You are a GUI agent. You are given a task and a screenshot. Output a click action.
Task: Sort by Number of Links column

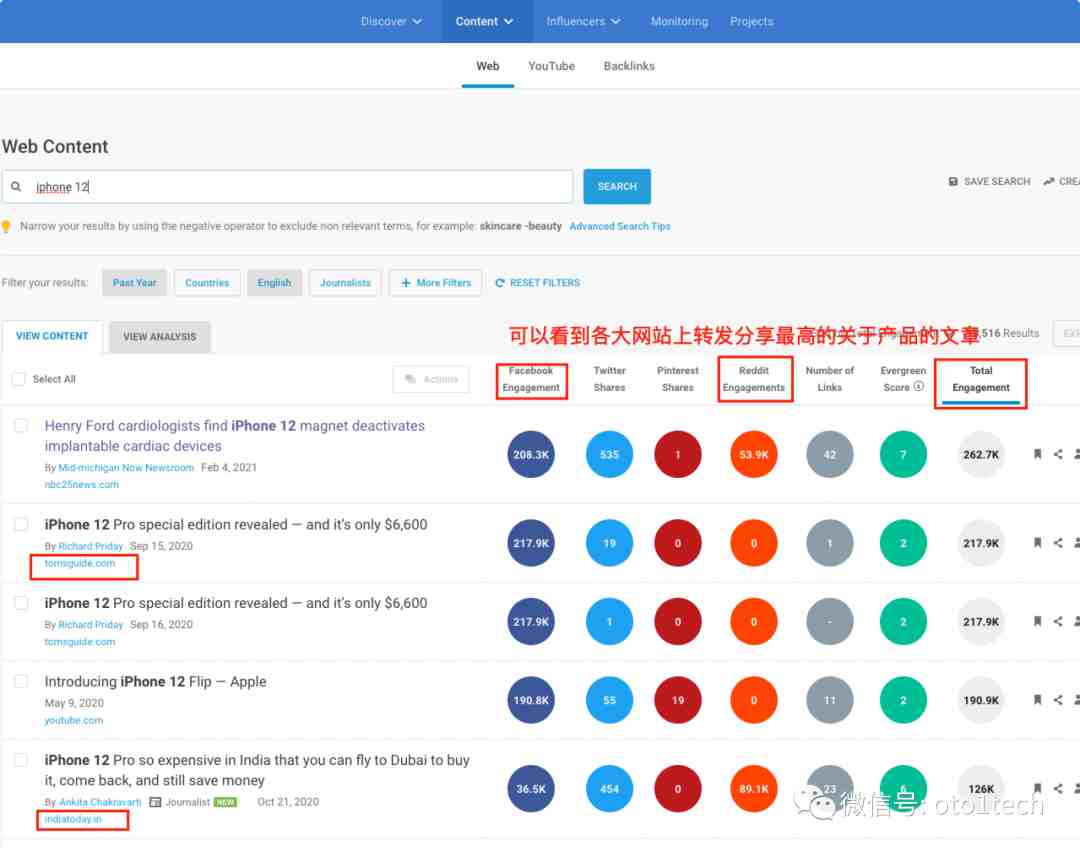(x=829, y=379)
